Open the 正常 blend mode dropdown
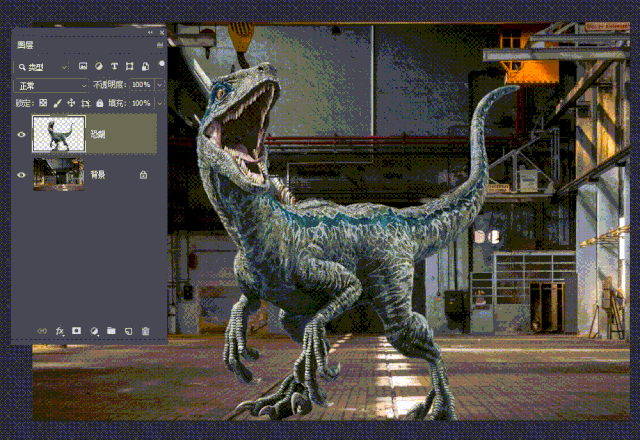The width and height of the screenshot is (640, 440). click(x=50, y=85)
